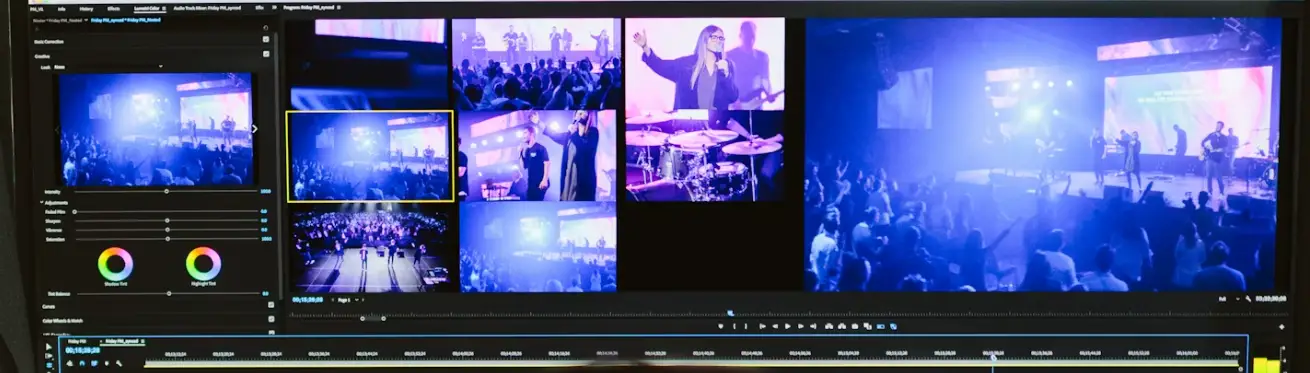
Task: Select the blonde singer camera angle
Action: tap(704, 63)
